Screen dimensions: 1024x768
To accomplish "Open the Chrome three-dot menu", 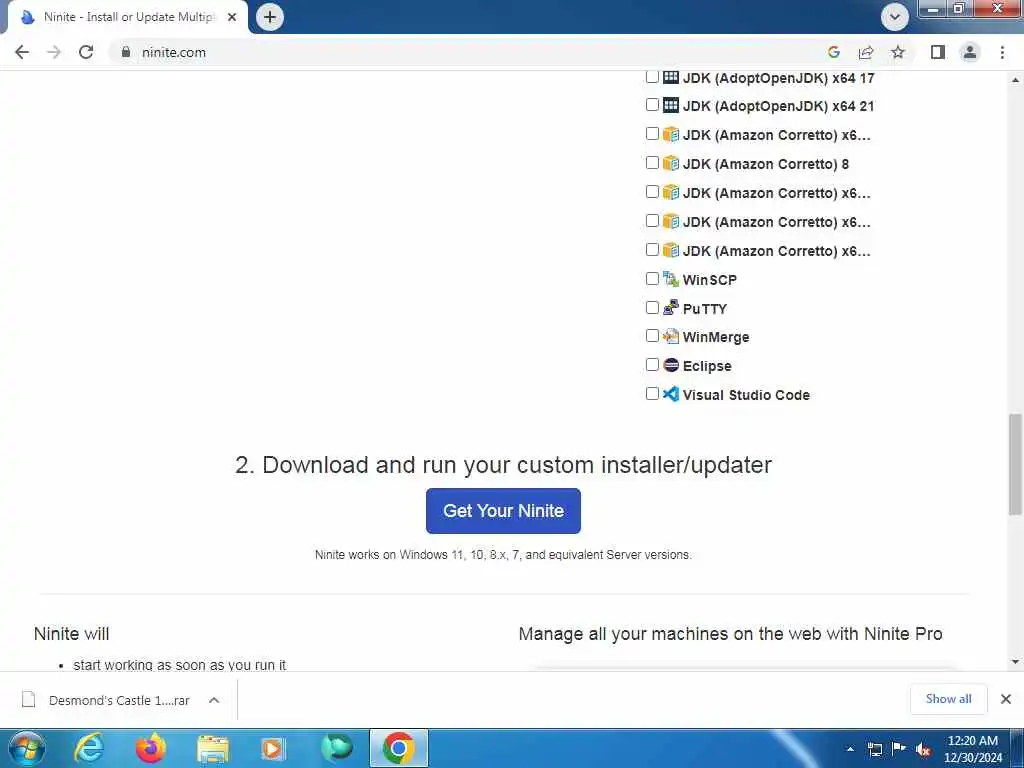I will (1002, 52).
